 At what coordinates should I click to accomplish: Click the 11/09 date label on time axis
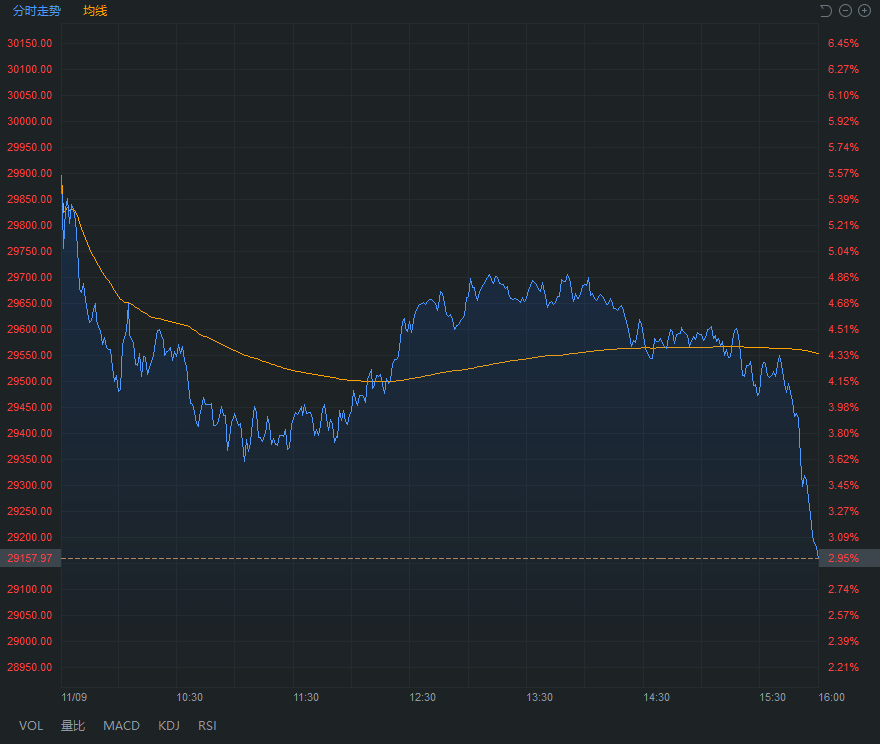tap(74, 697)
